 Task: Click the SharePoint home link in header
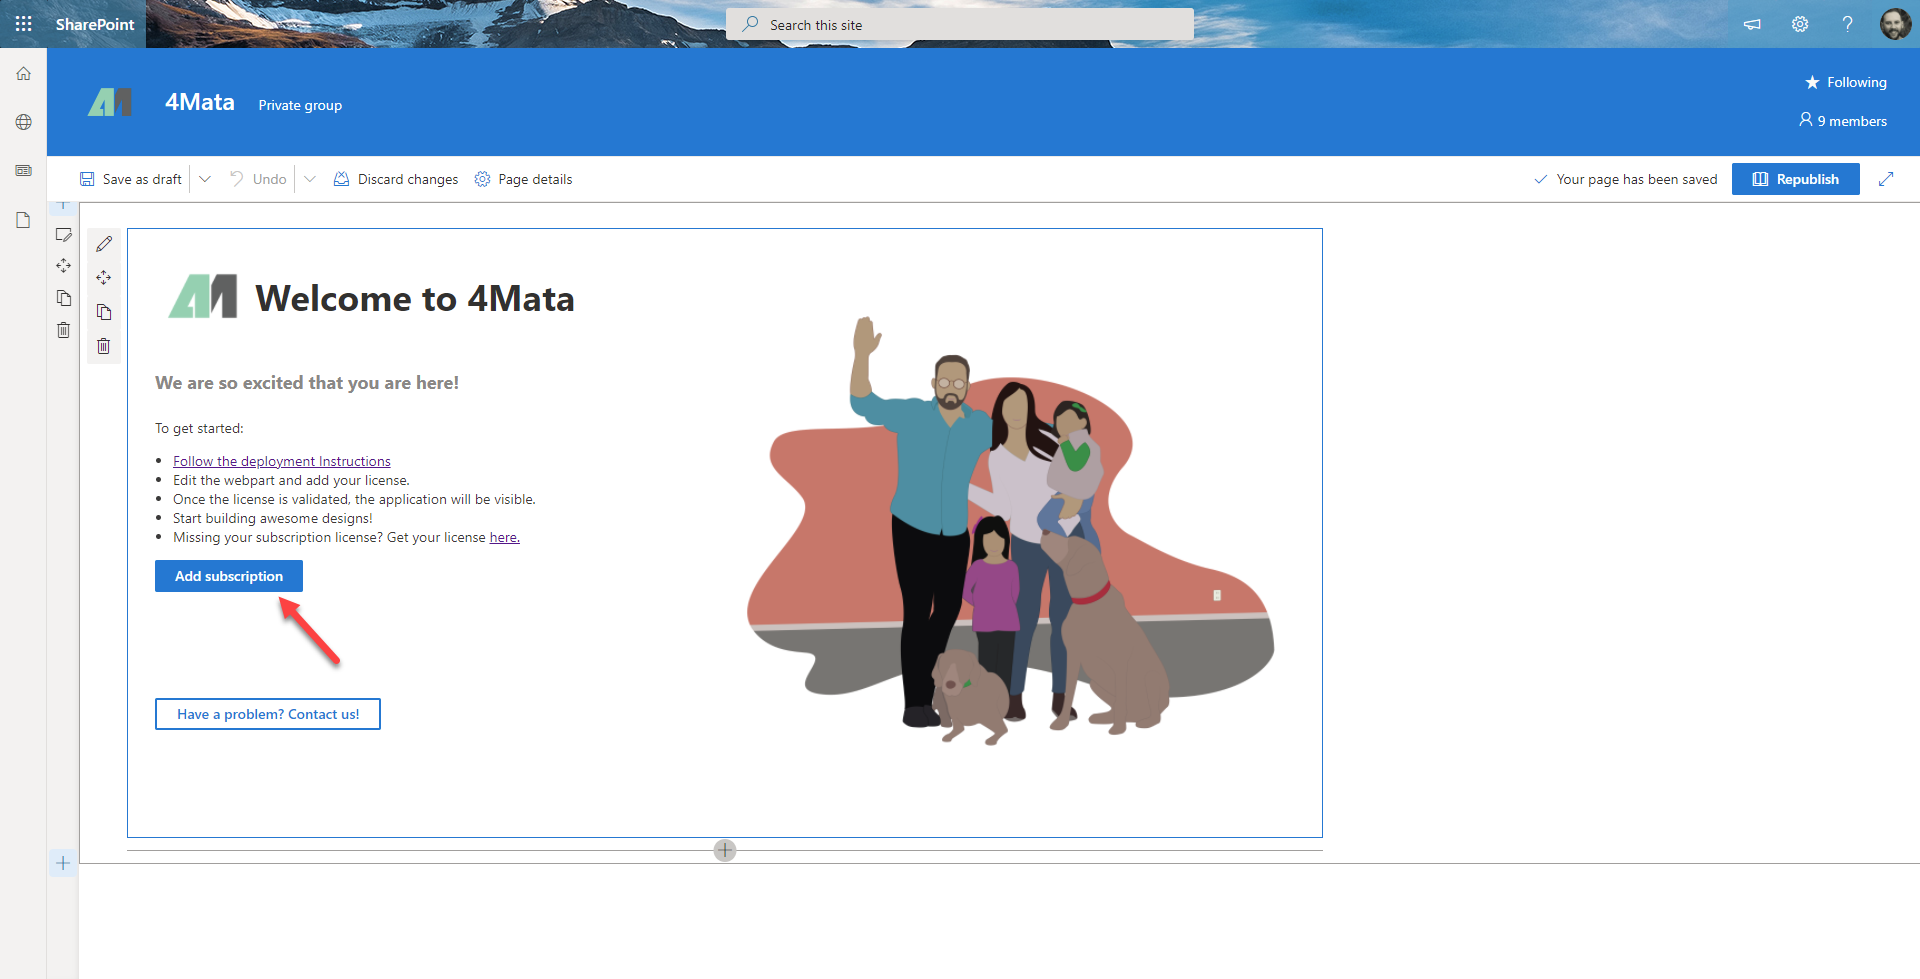pyautogui.click(x=95, y=24)
